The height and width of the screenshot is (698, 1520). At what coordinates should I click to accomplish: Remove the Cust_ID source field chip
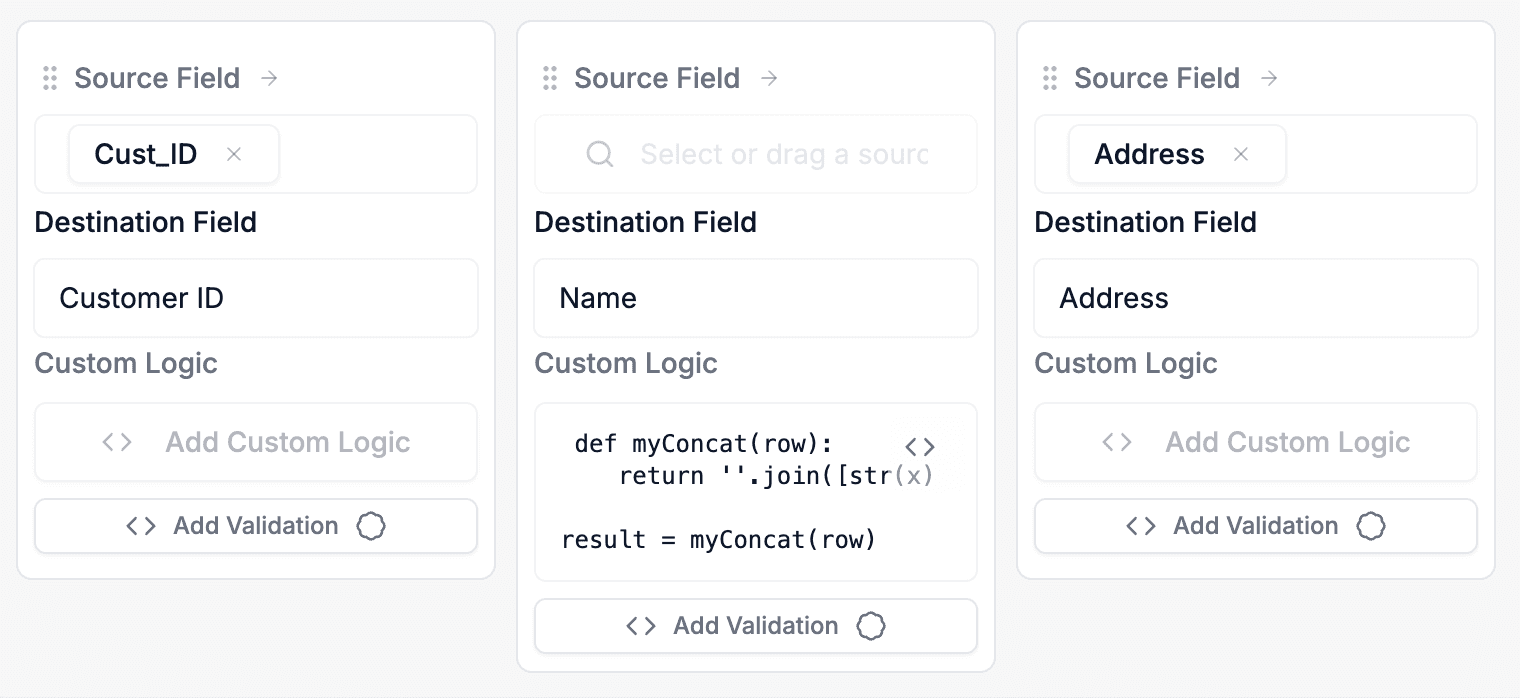coord(234,154)
